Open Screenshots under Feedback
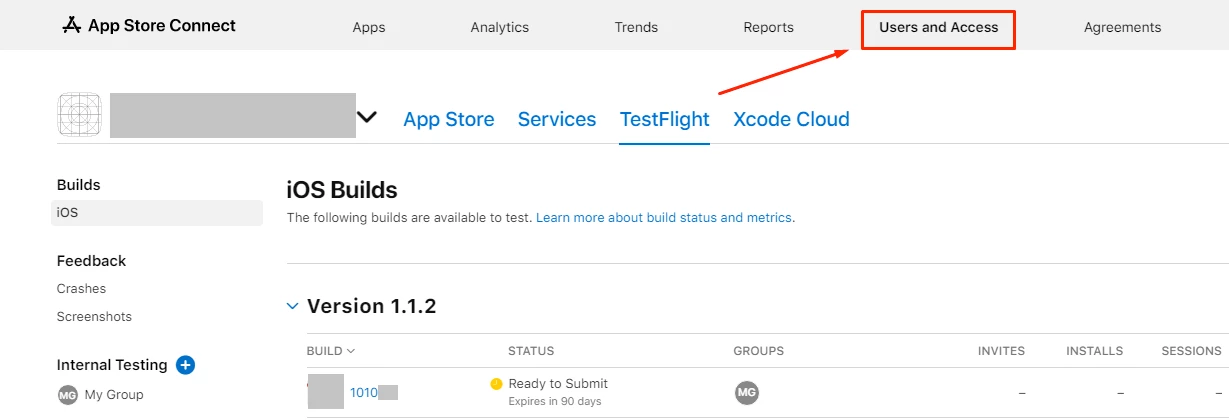This screenshot has width=1229, height=420. 95,317
